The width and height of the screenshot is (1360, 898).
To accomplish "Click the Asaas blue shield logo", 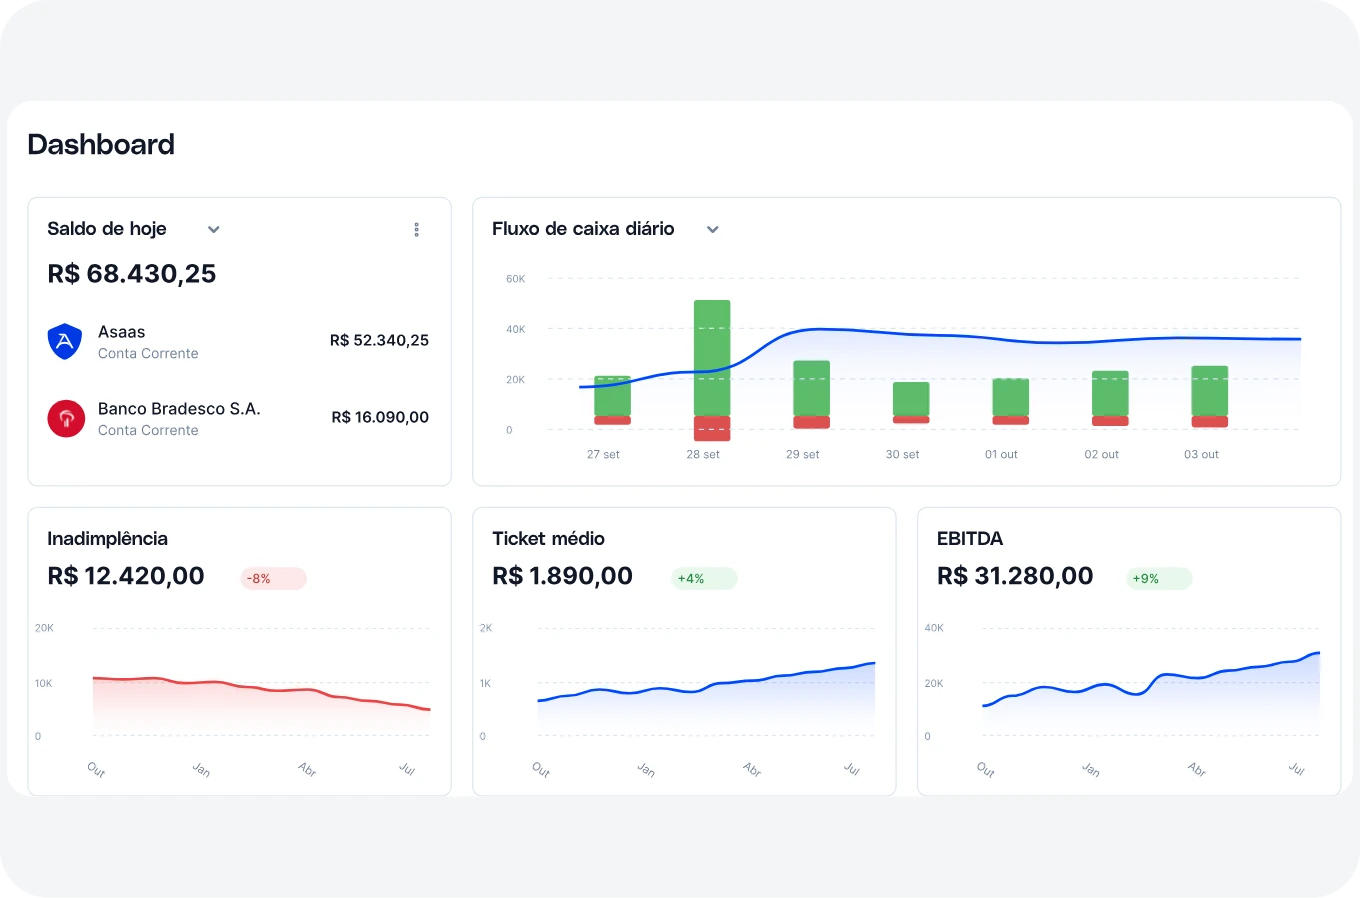I will 65,342.
